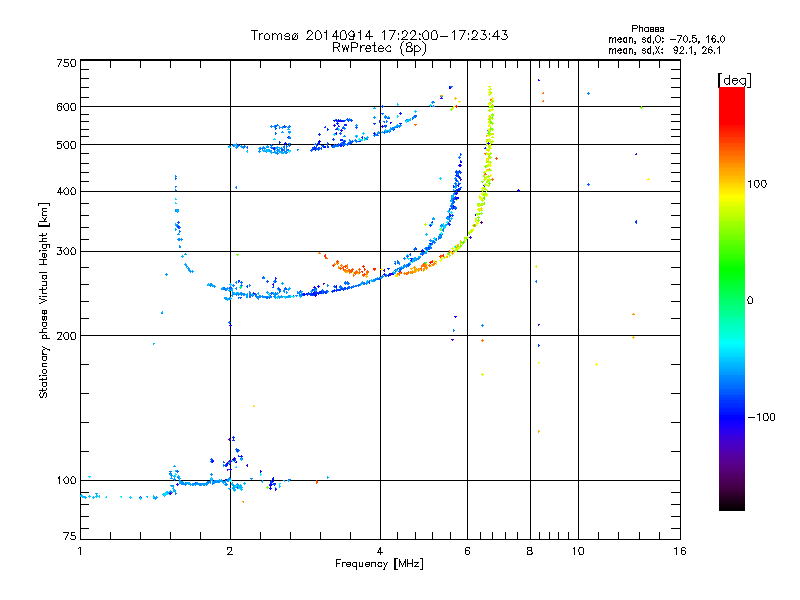Click the Stationary phase Virtual Height axis label
Viewport: 800px width, 600px height.
[x=44, y=300]
